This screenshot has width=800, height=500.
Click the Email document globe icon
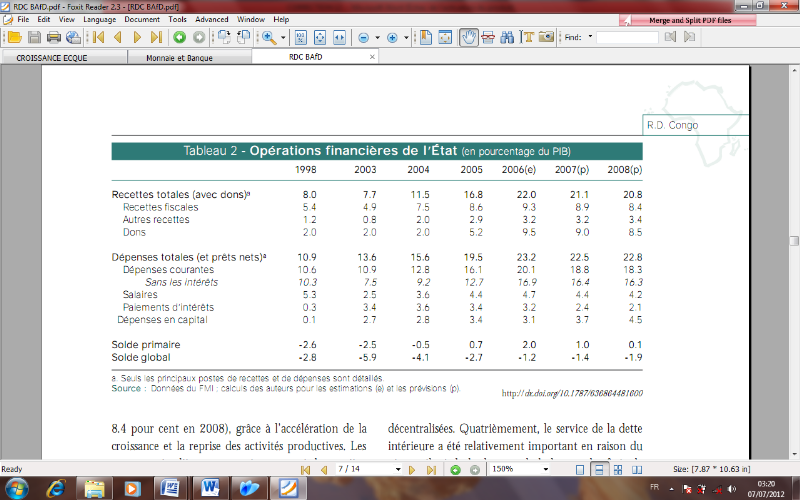coord(73,37)
